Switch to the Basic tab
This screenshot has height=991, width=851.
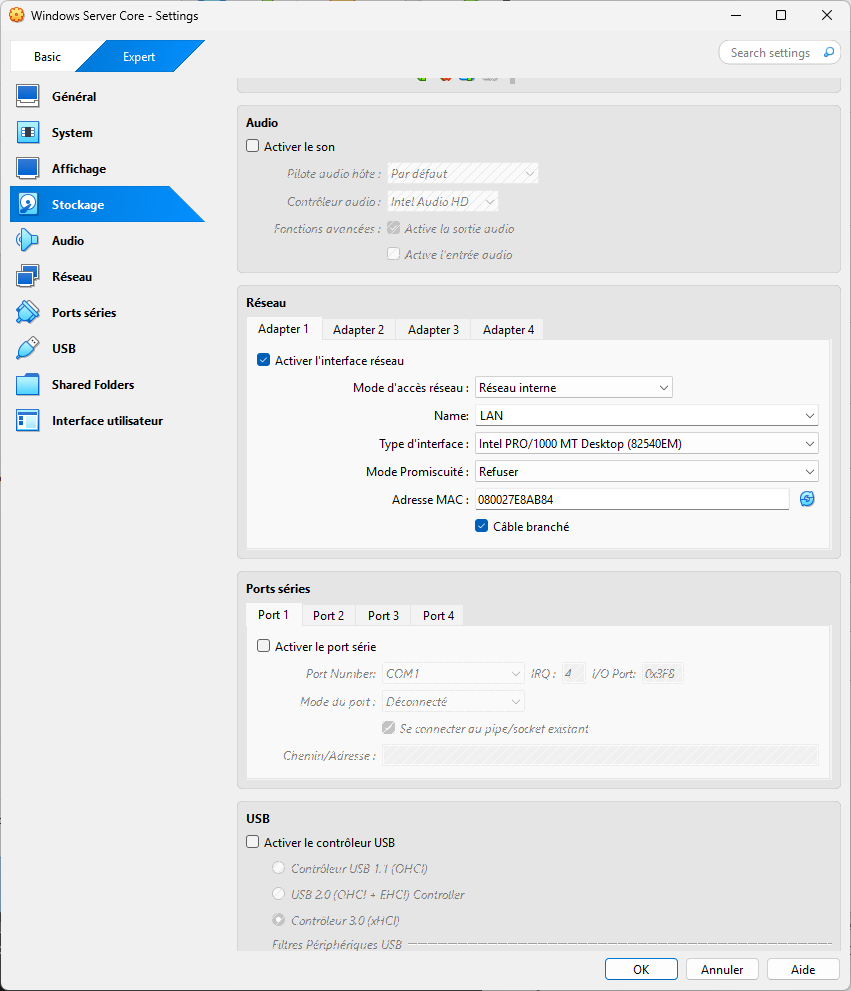(47, 56)
